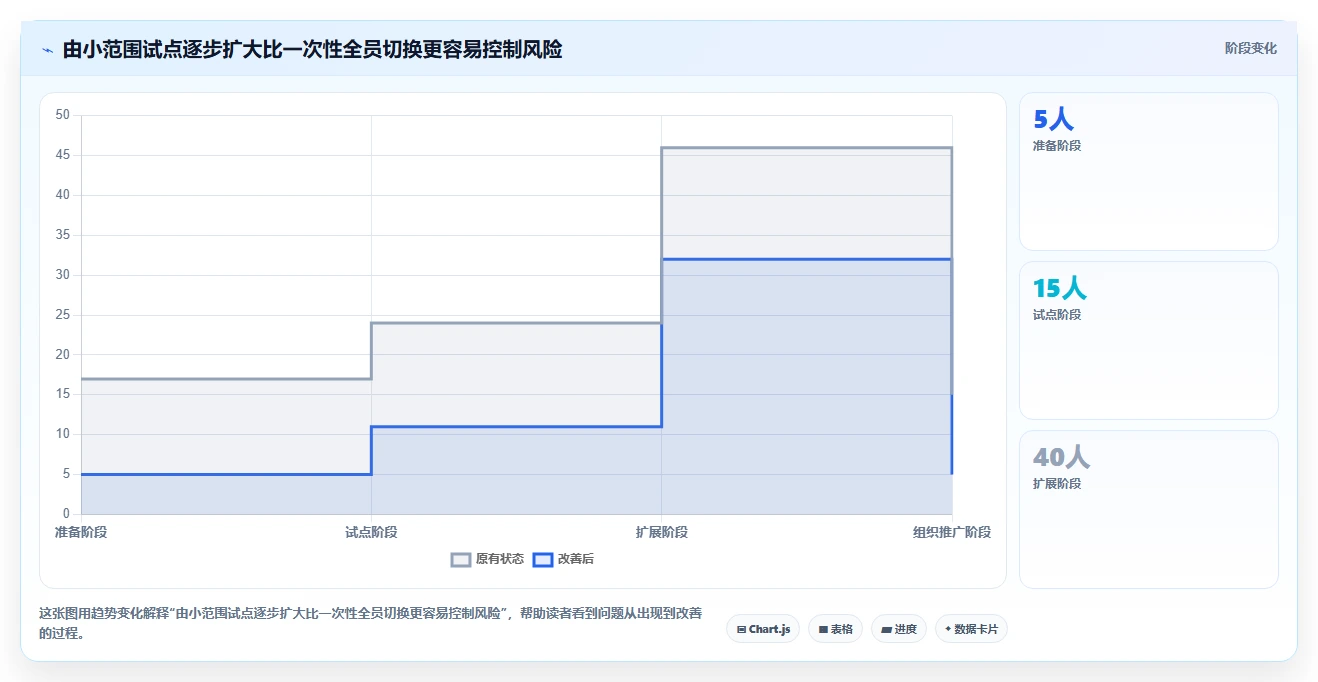The image size is (1318, 682).
Task: Click the 扩展阶段 x-axis label
Action: (661, 532)
